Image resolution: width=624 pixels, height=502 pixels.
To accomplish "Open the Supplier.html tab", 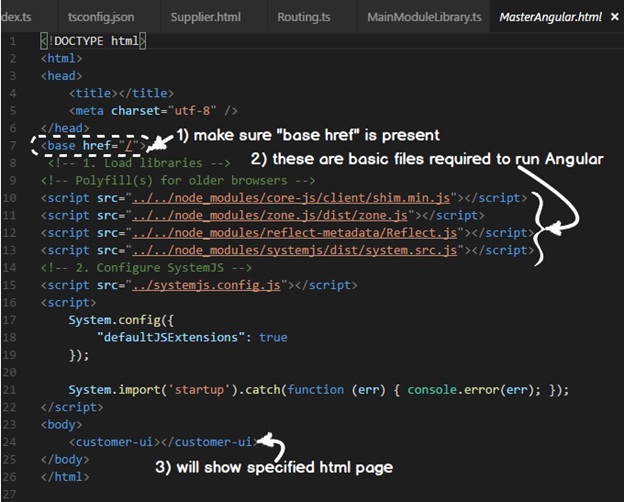I will [x=205, y=18].
